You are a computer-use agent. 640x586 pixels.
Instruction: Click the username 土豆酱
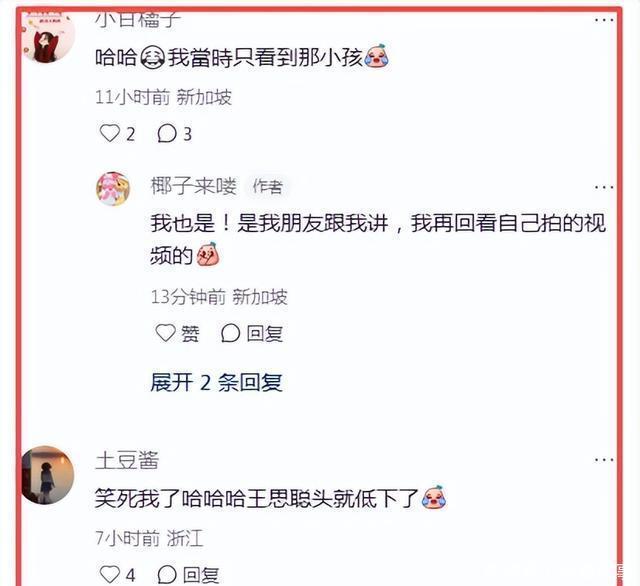[x=127, y=461]
